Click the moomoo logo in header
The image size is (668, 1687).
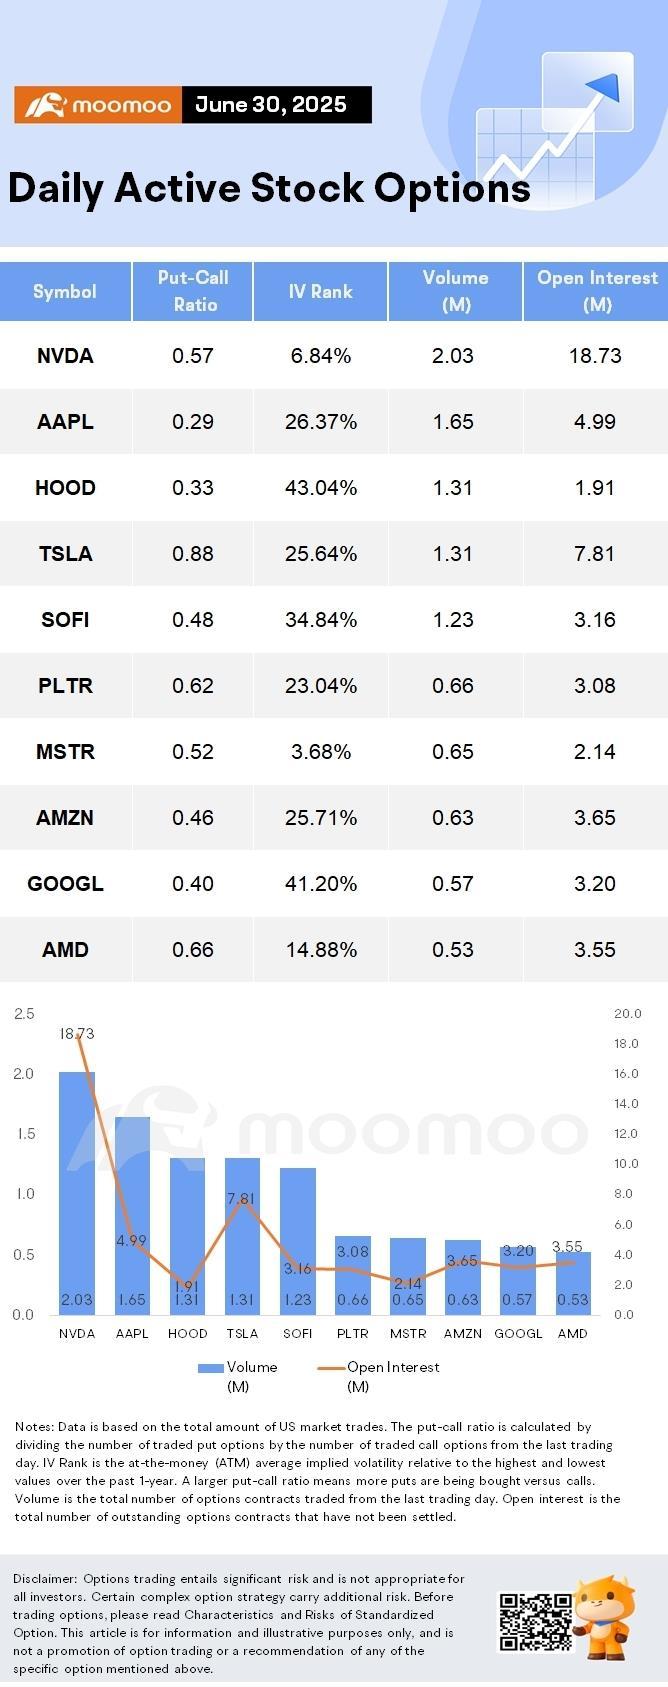(x=98, y=105)
